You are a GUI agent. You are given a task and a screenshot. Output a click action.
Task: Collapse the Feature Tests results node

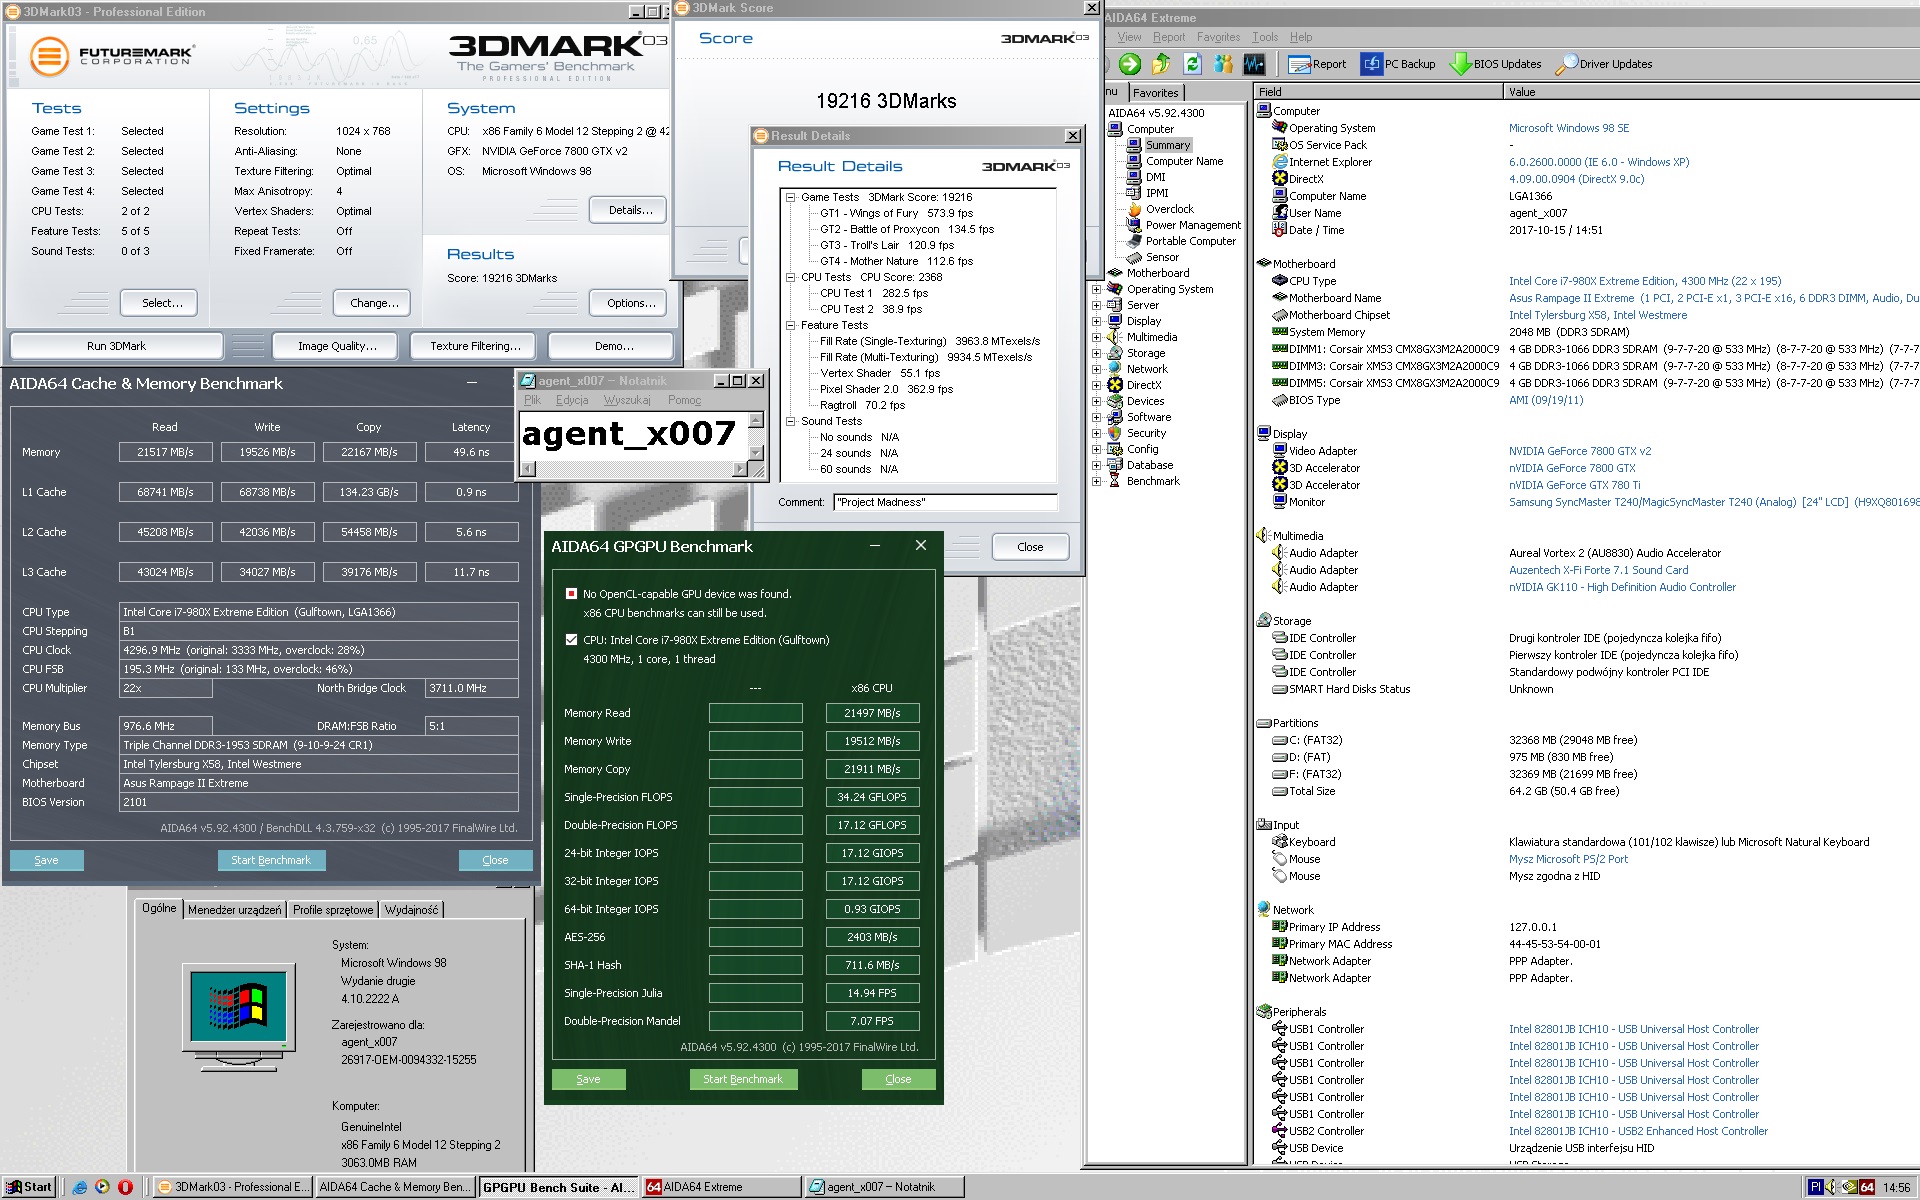790,325
